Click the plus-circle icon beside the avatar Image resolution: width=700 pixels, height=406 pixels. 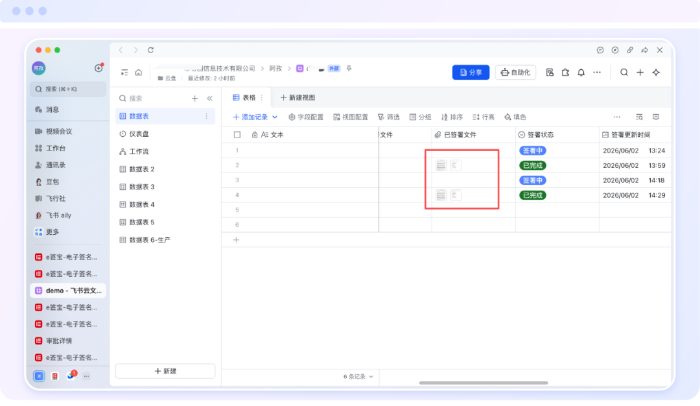[99, 68]
